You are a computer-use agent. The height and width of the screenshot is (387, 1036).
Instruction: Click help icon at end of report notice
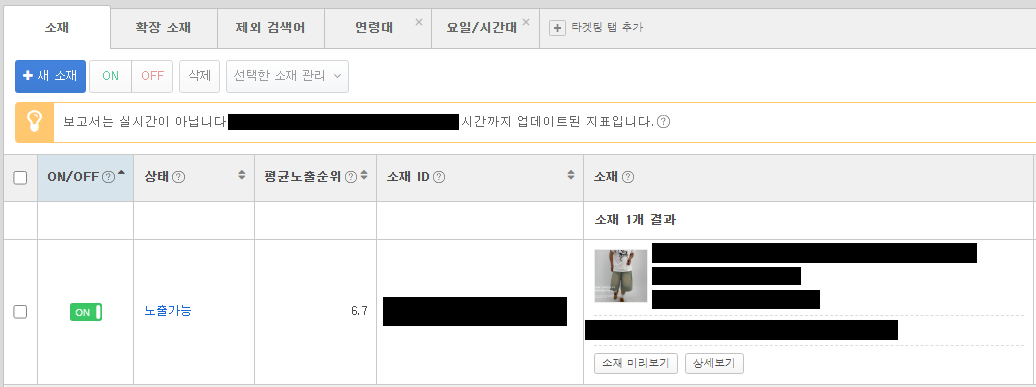[663, 122]
